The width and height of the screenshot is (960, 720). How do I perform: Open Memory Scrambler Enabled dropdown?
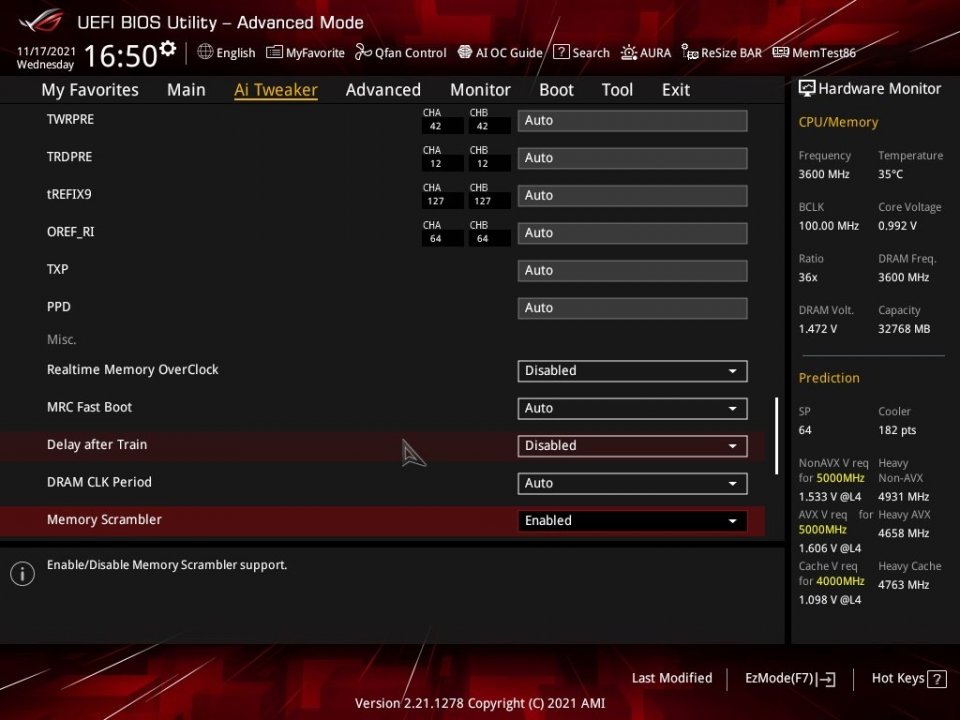coord(632,520)
